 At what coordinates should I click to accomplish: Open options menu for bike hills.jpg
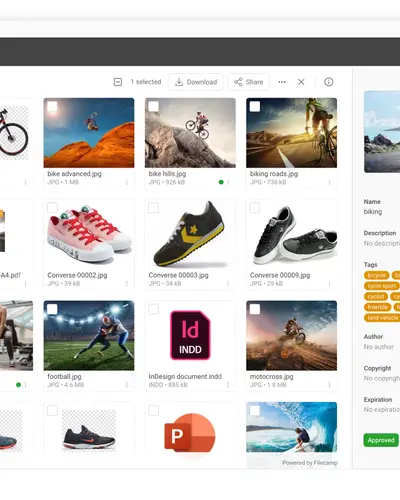coord(228,182)
